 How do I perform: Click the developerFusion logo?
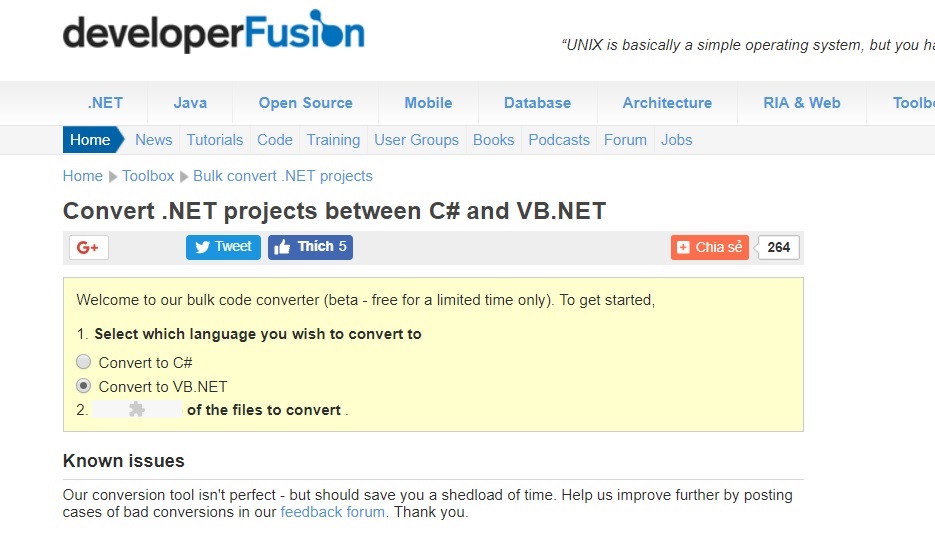pyautogui.click(x=213, y=33)
